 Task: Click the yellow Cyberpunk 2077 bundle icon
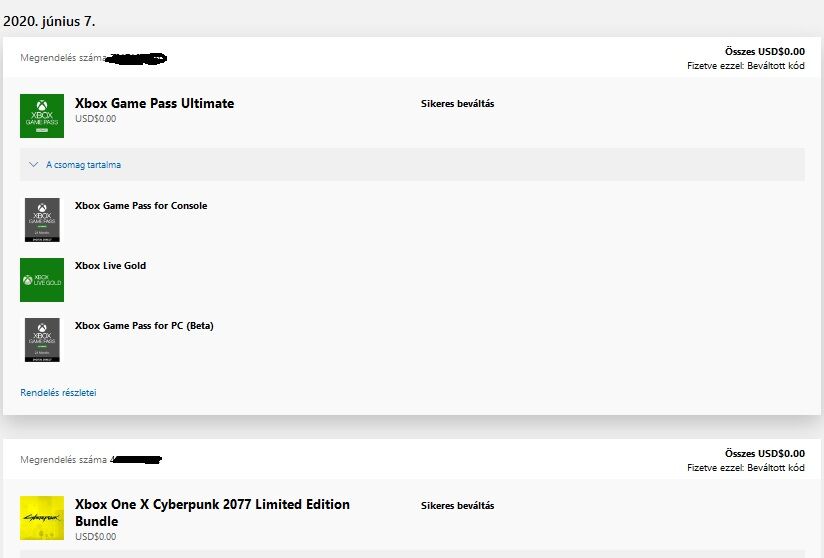(x=42, y=518)
